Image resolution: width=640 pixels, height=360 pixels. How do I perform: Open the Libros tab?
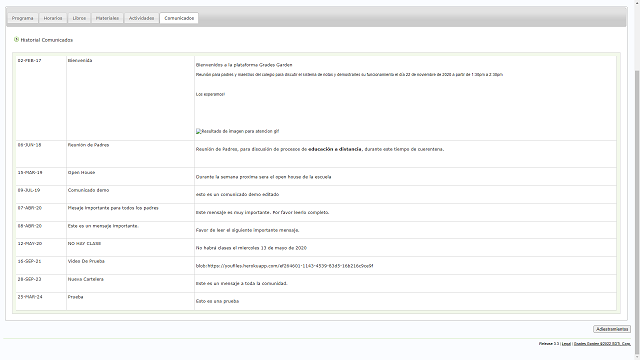click(79, 18)
